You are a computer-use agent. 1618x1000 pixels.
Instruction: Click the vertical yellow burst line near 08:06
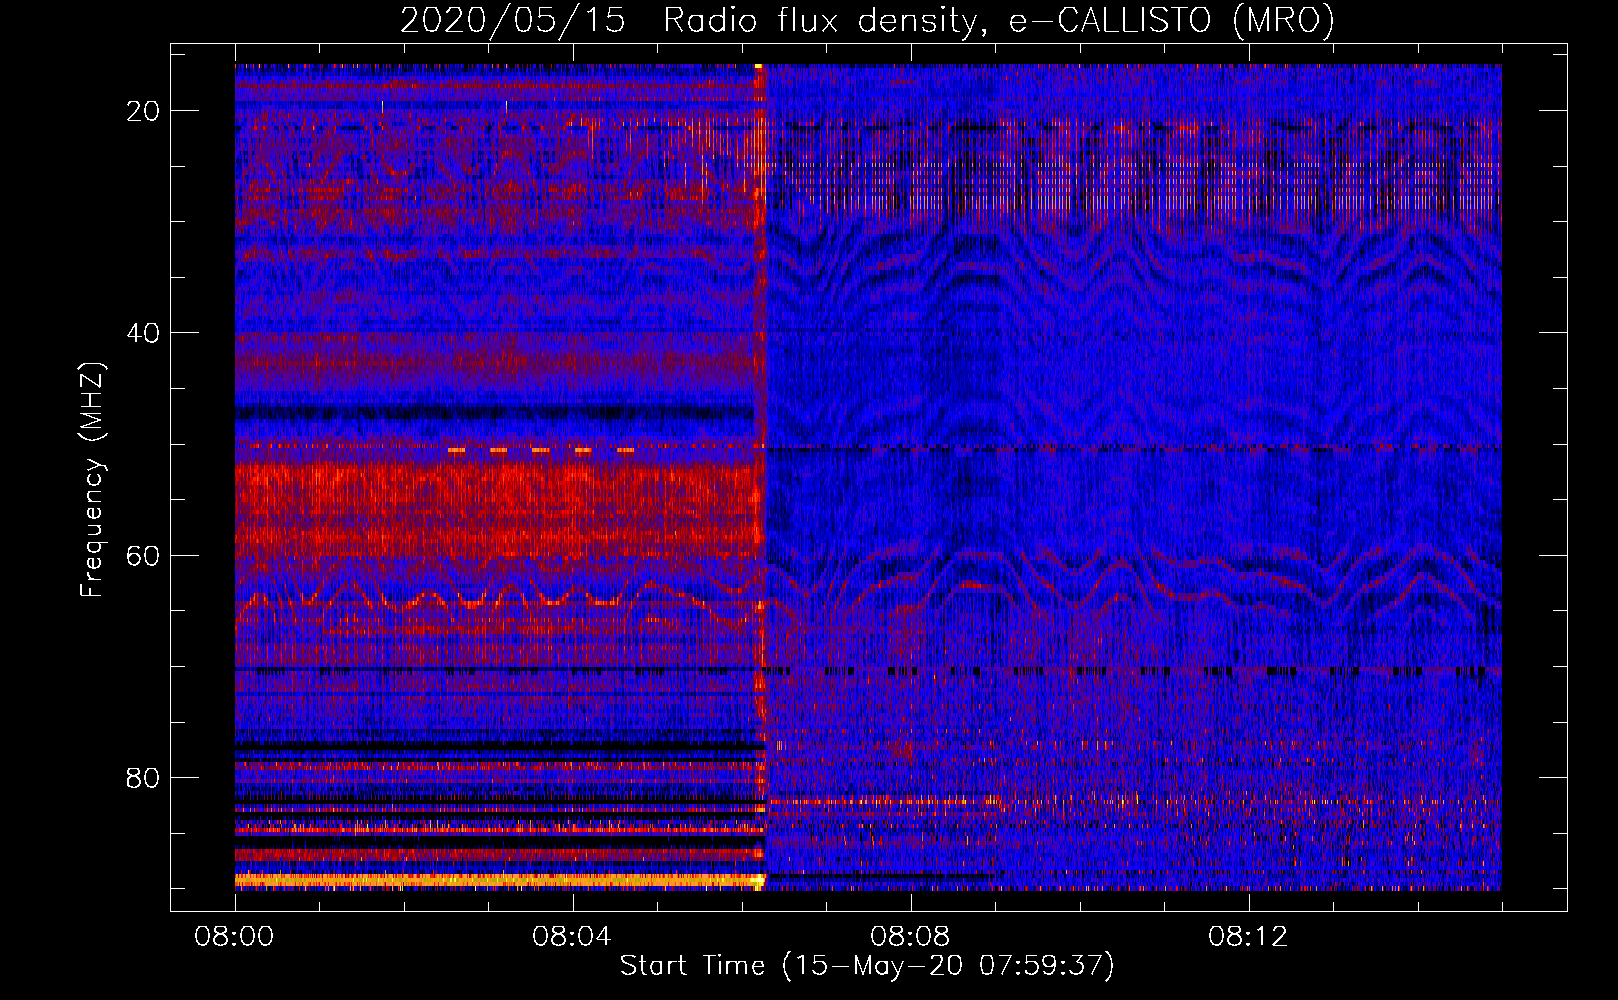coord(759,476)
